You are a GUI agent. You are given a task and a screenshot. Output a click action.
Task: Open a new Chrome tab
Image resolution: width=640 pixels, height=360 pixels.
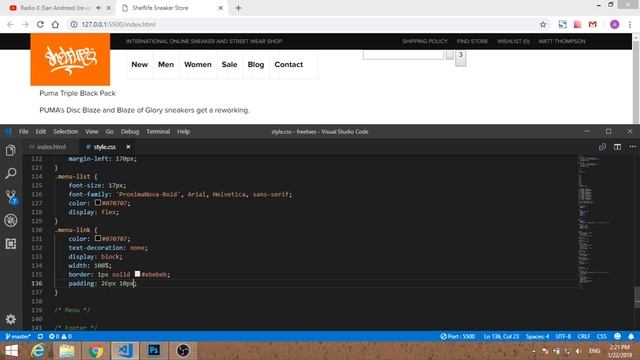point(238,8)
